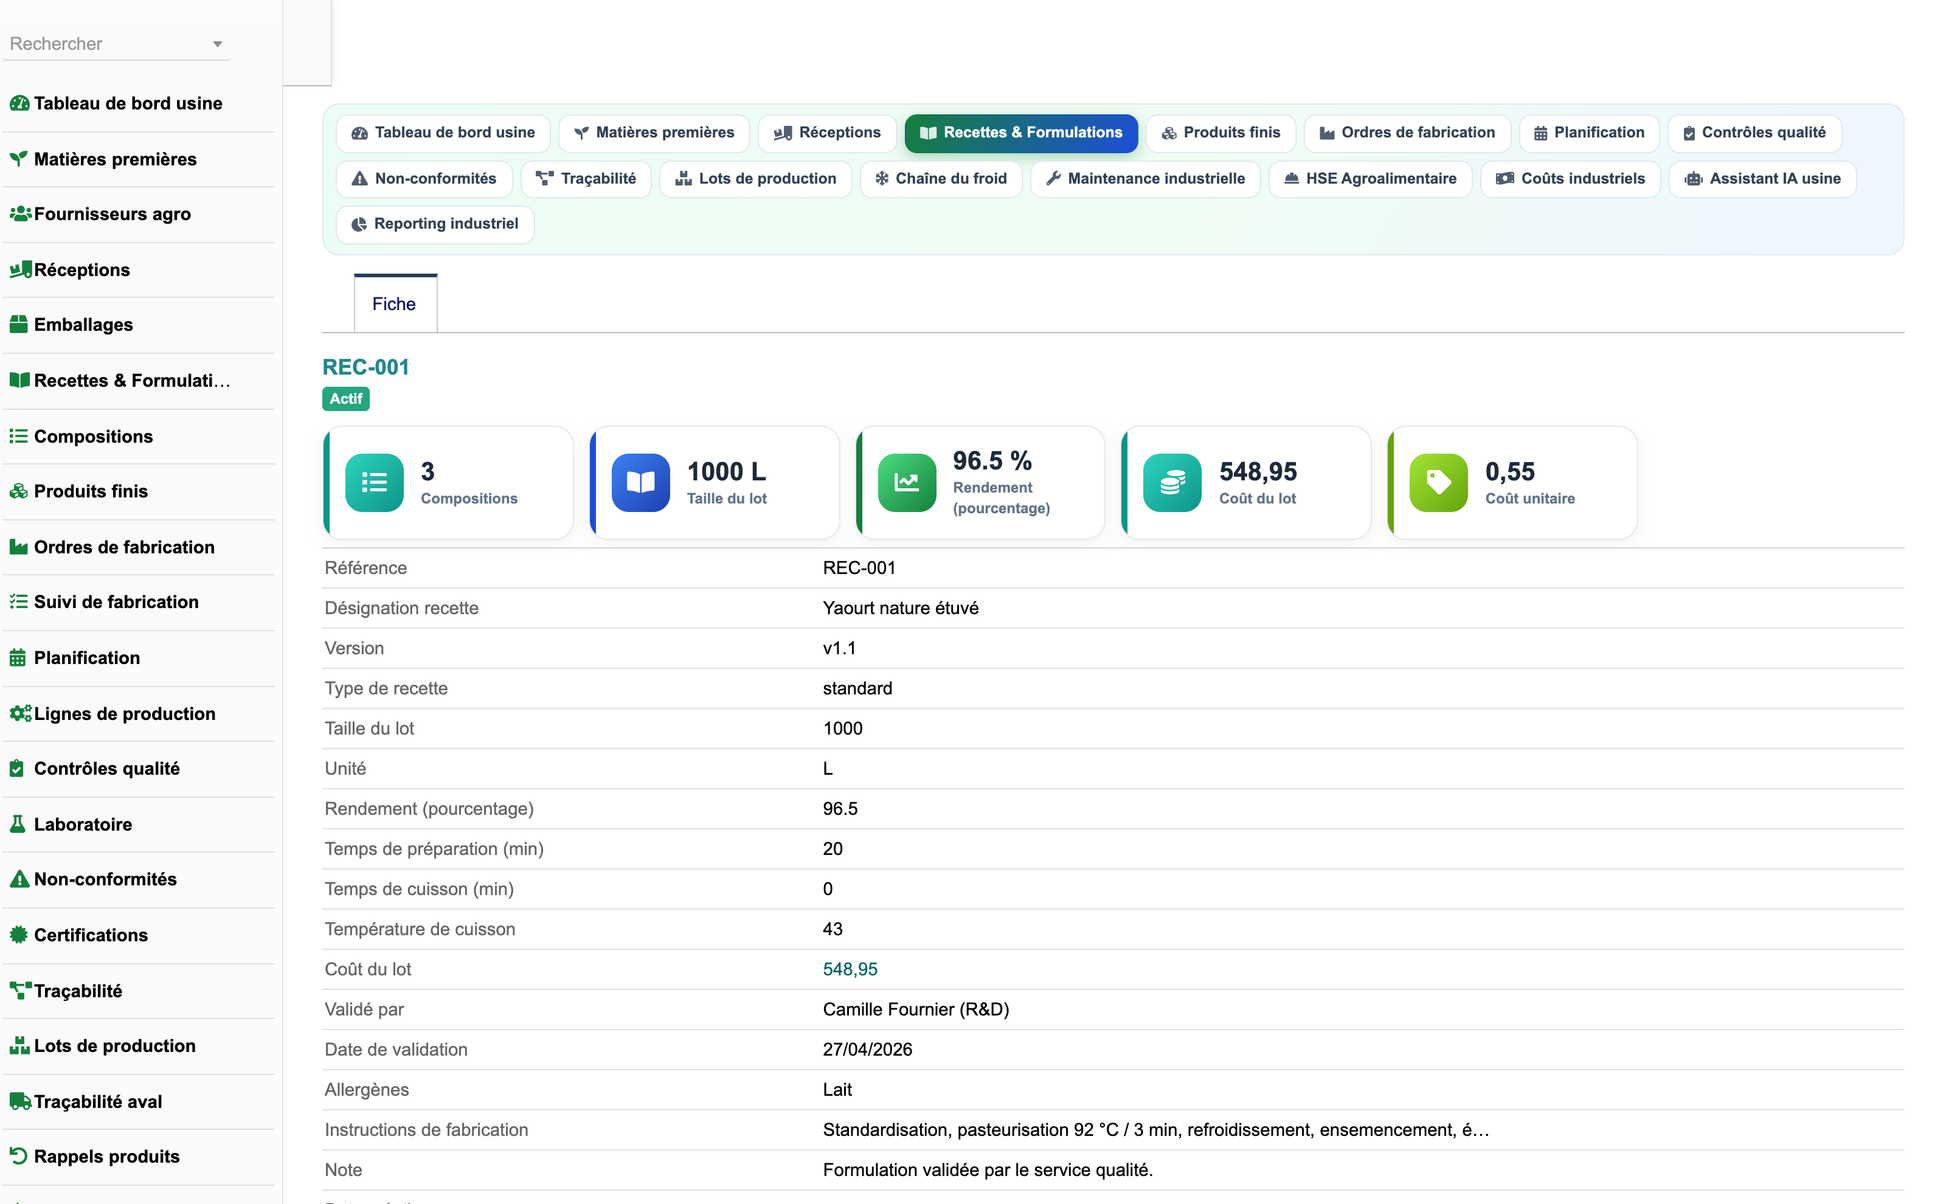
Task: Click the Planification calendar icon in sidebar
Action: (18, 658)
